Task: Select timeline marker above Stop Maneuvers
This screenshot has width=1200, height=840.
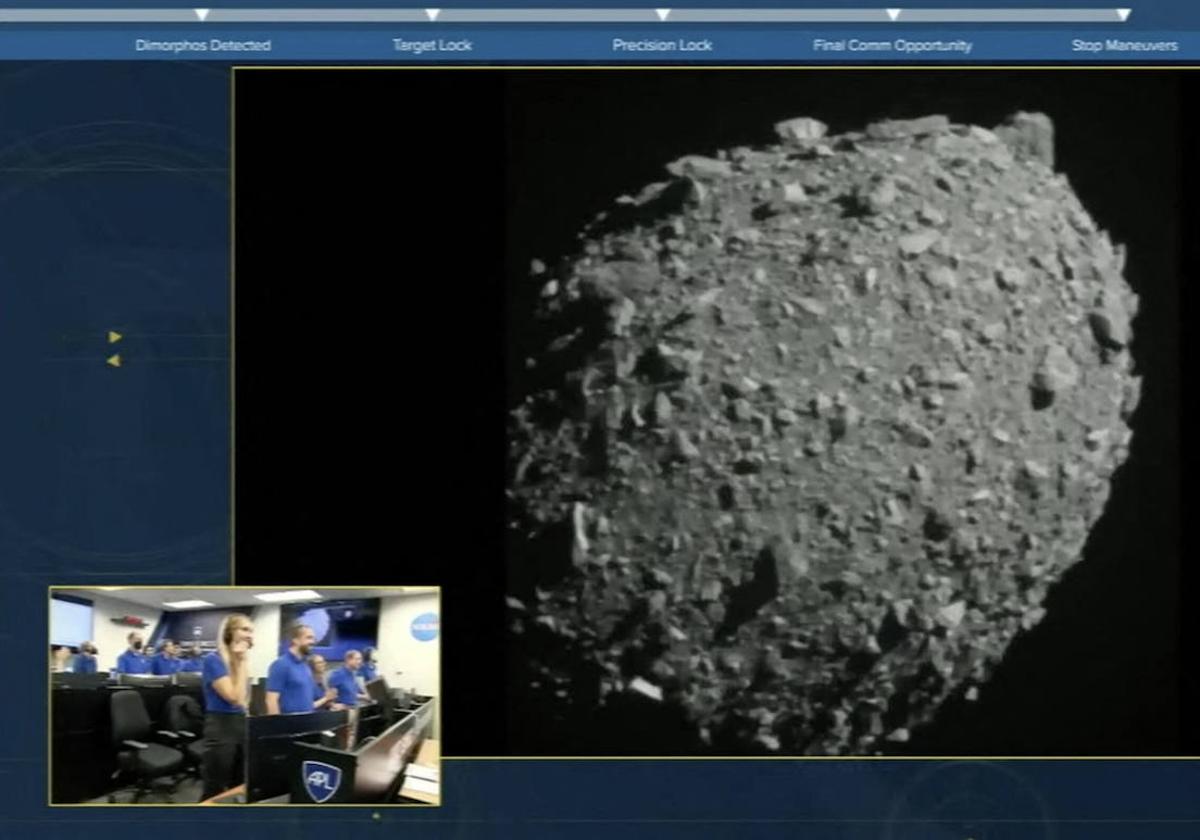Action: (x=1124, y=15)
